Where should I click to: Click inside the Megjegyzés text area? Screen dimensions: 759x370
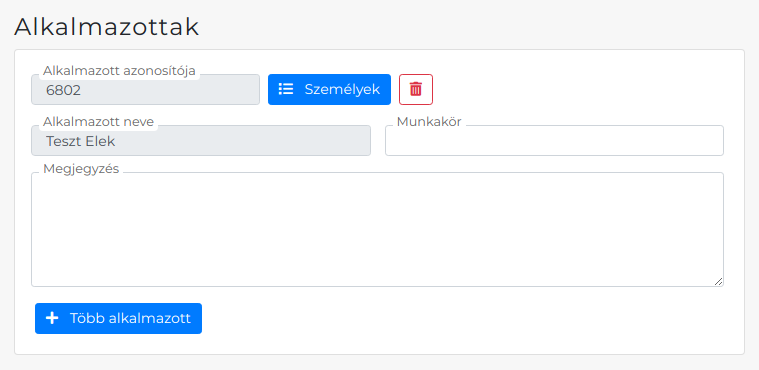pos(377,229)
